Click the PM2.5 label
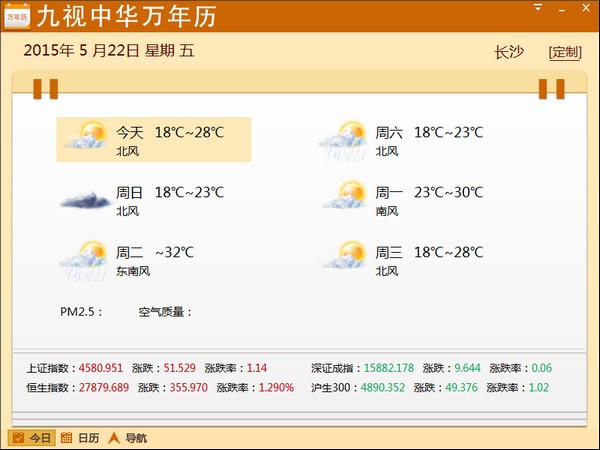Screen dimensions: 600x450 [81, 311]
